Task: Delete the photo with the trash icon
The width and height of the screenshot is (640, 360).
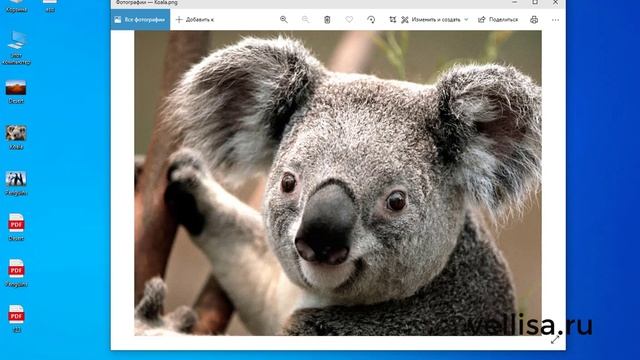Action: [327, 20]
